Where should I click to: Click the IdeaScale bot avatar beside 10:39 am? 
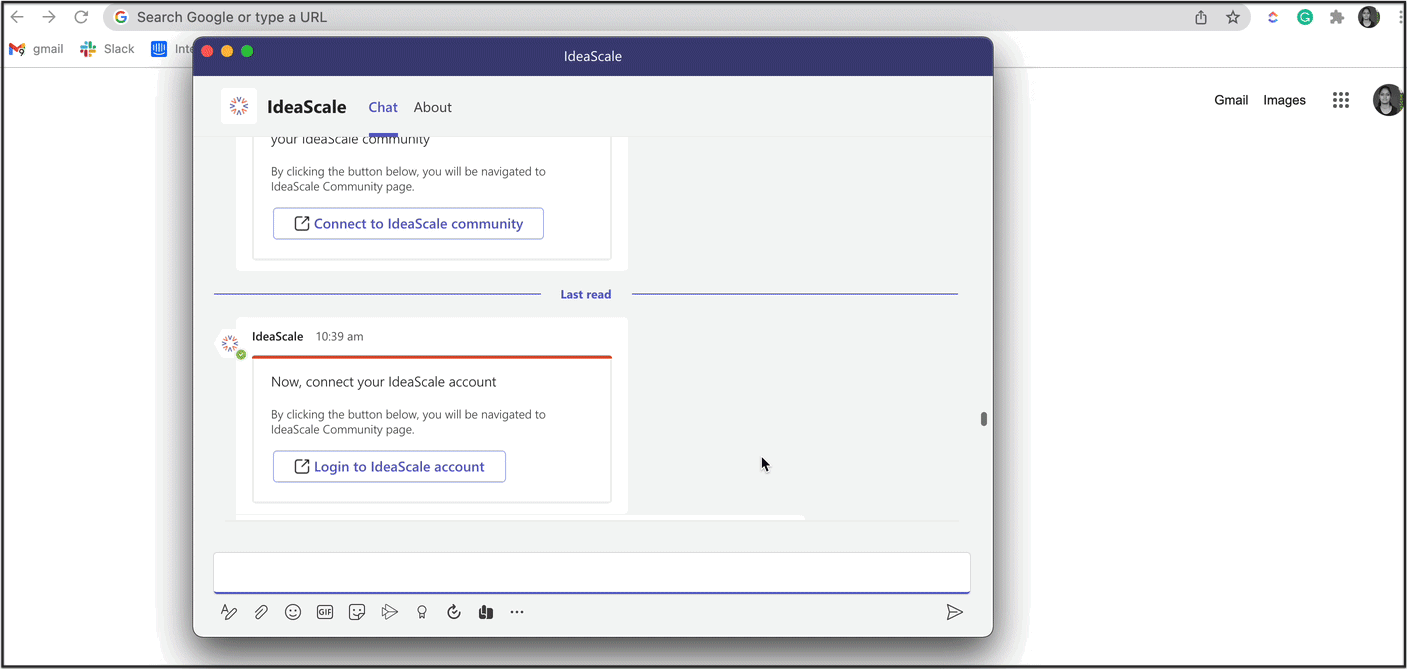pos(230,344)
